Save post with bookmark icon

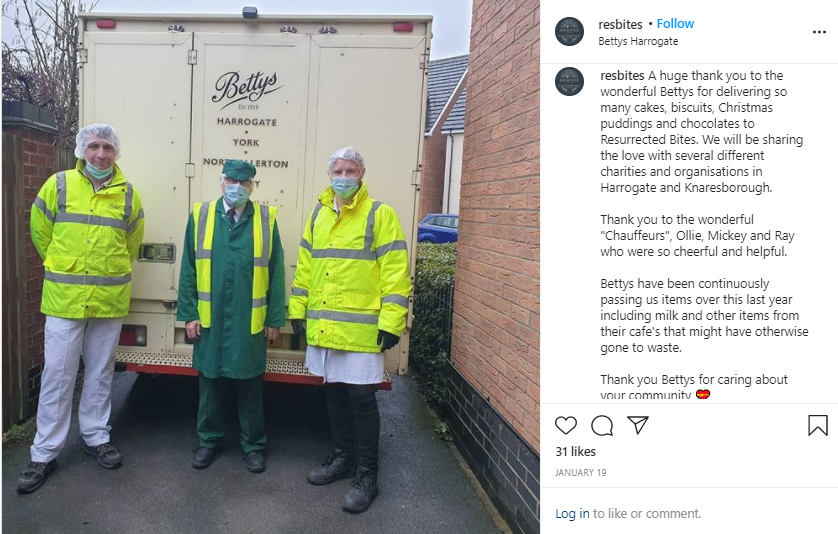[818, 425]
